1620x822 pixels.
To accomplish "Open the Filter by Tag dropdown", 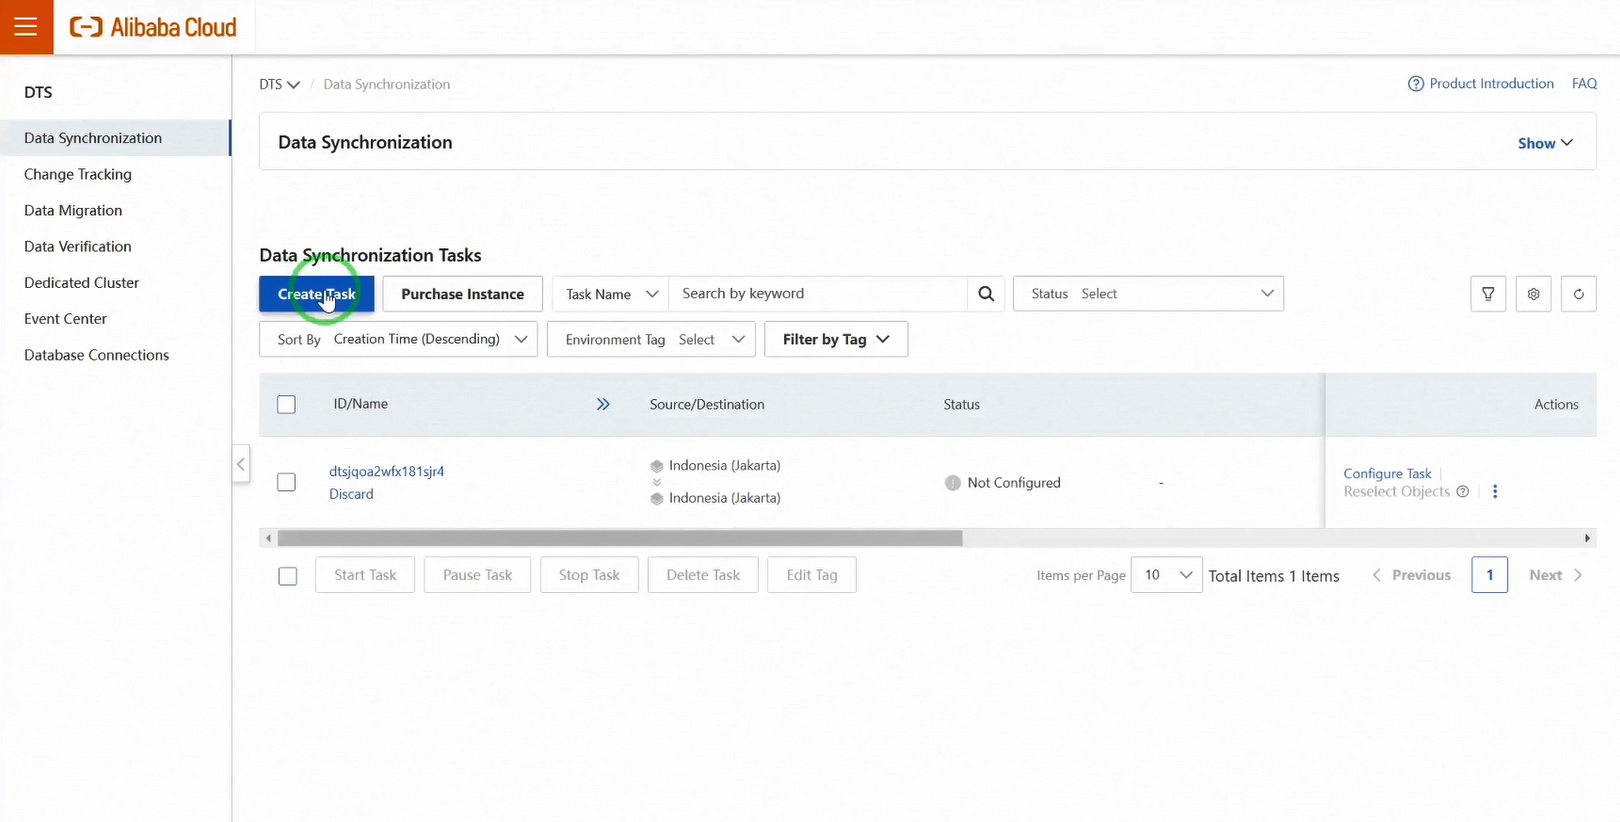I will (836, 339).
